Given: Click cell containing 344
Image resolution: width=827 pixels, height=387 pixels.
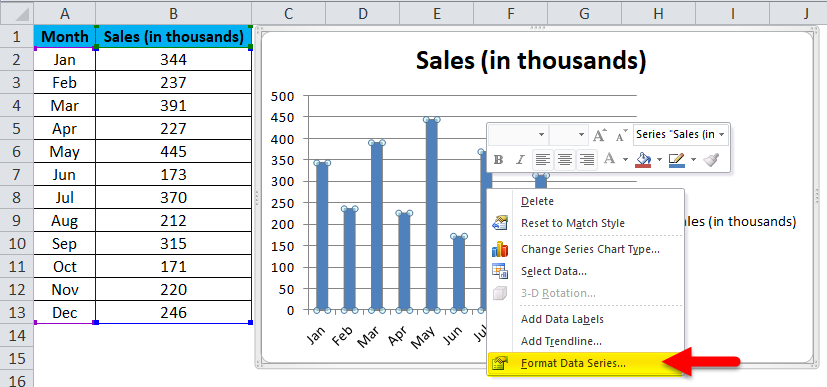Looking at the screenshot, I should pos(174,60).
